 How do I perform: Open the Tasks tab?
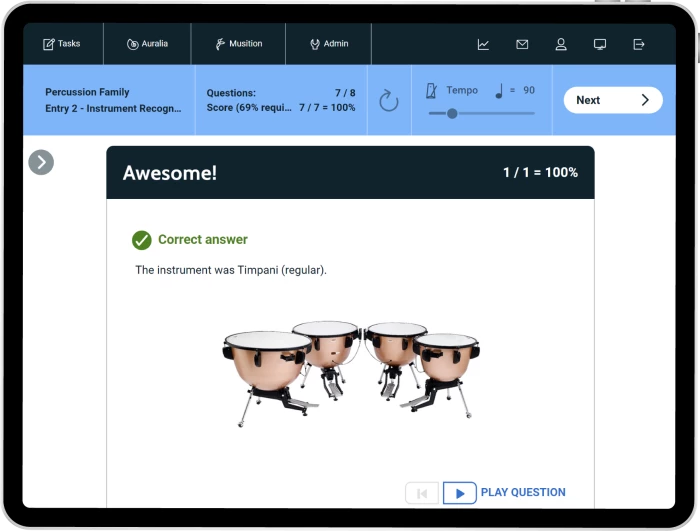tap(62, 44)
